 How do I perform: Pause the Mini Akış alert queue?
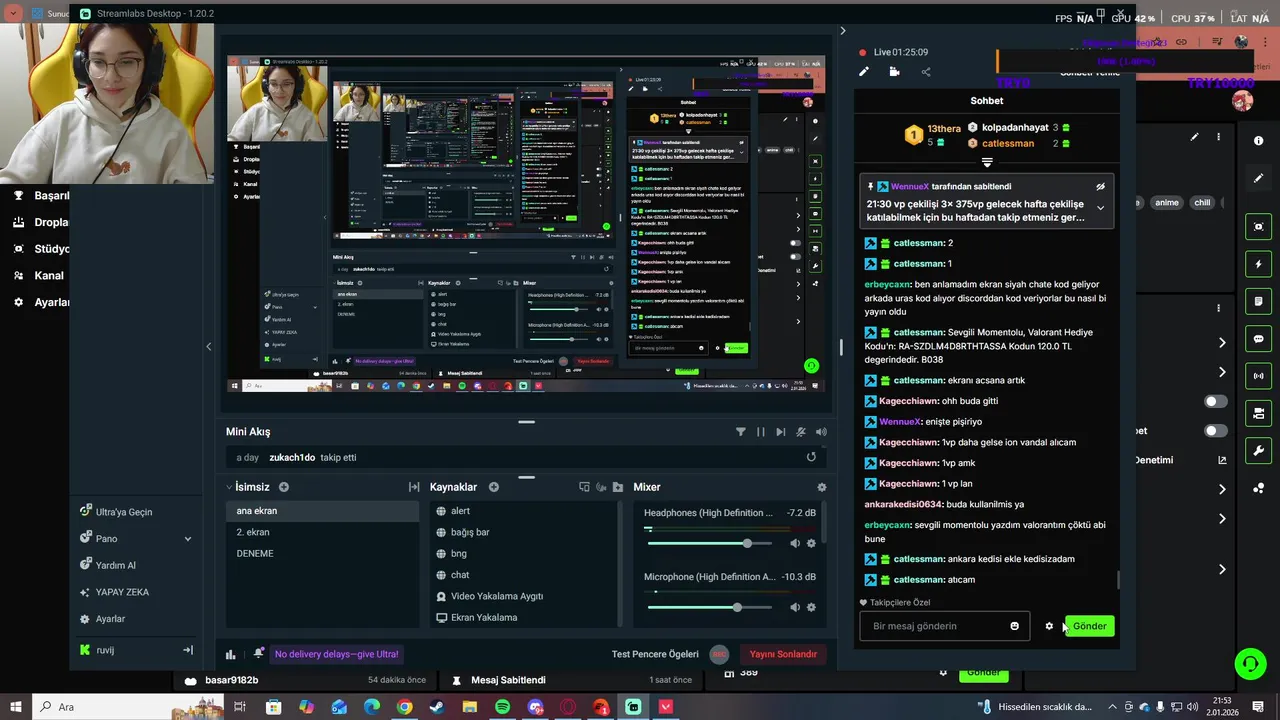[x=761, y=432]
